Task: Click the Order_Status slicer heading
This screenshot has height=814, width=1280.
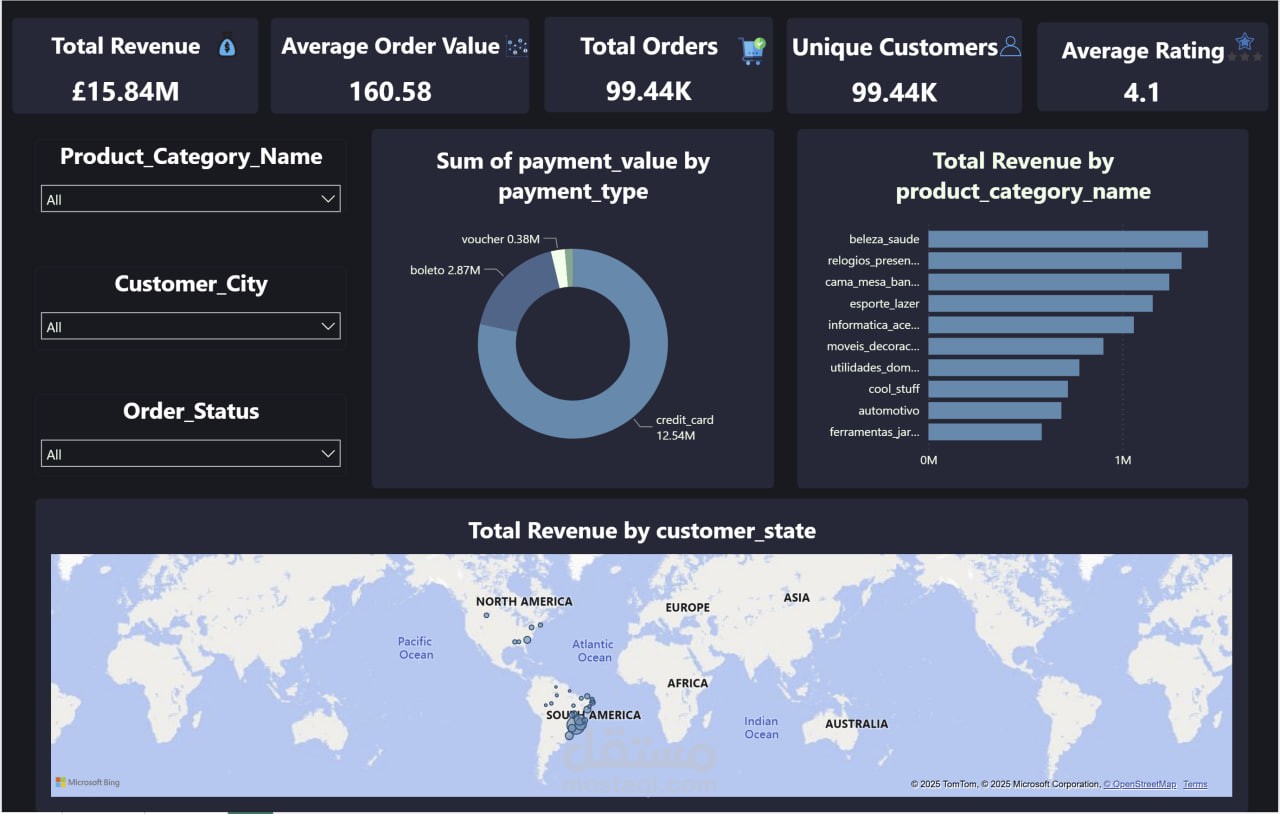Action: [191, 411]
